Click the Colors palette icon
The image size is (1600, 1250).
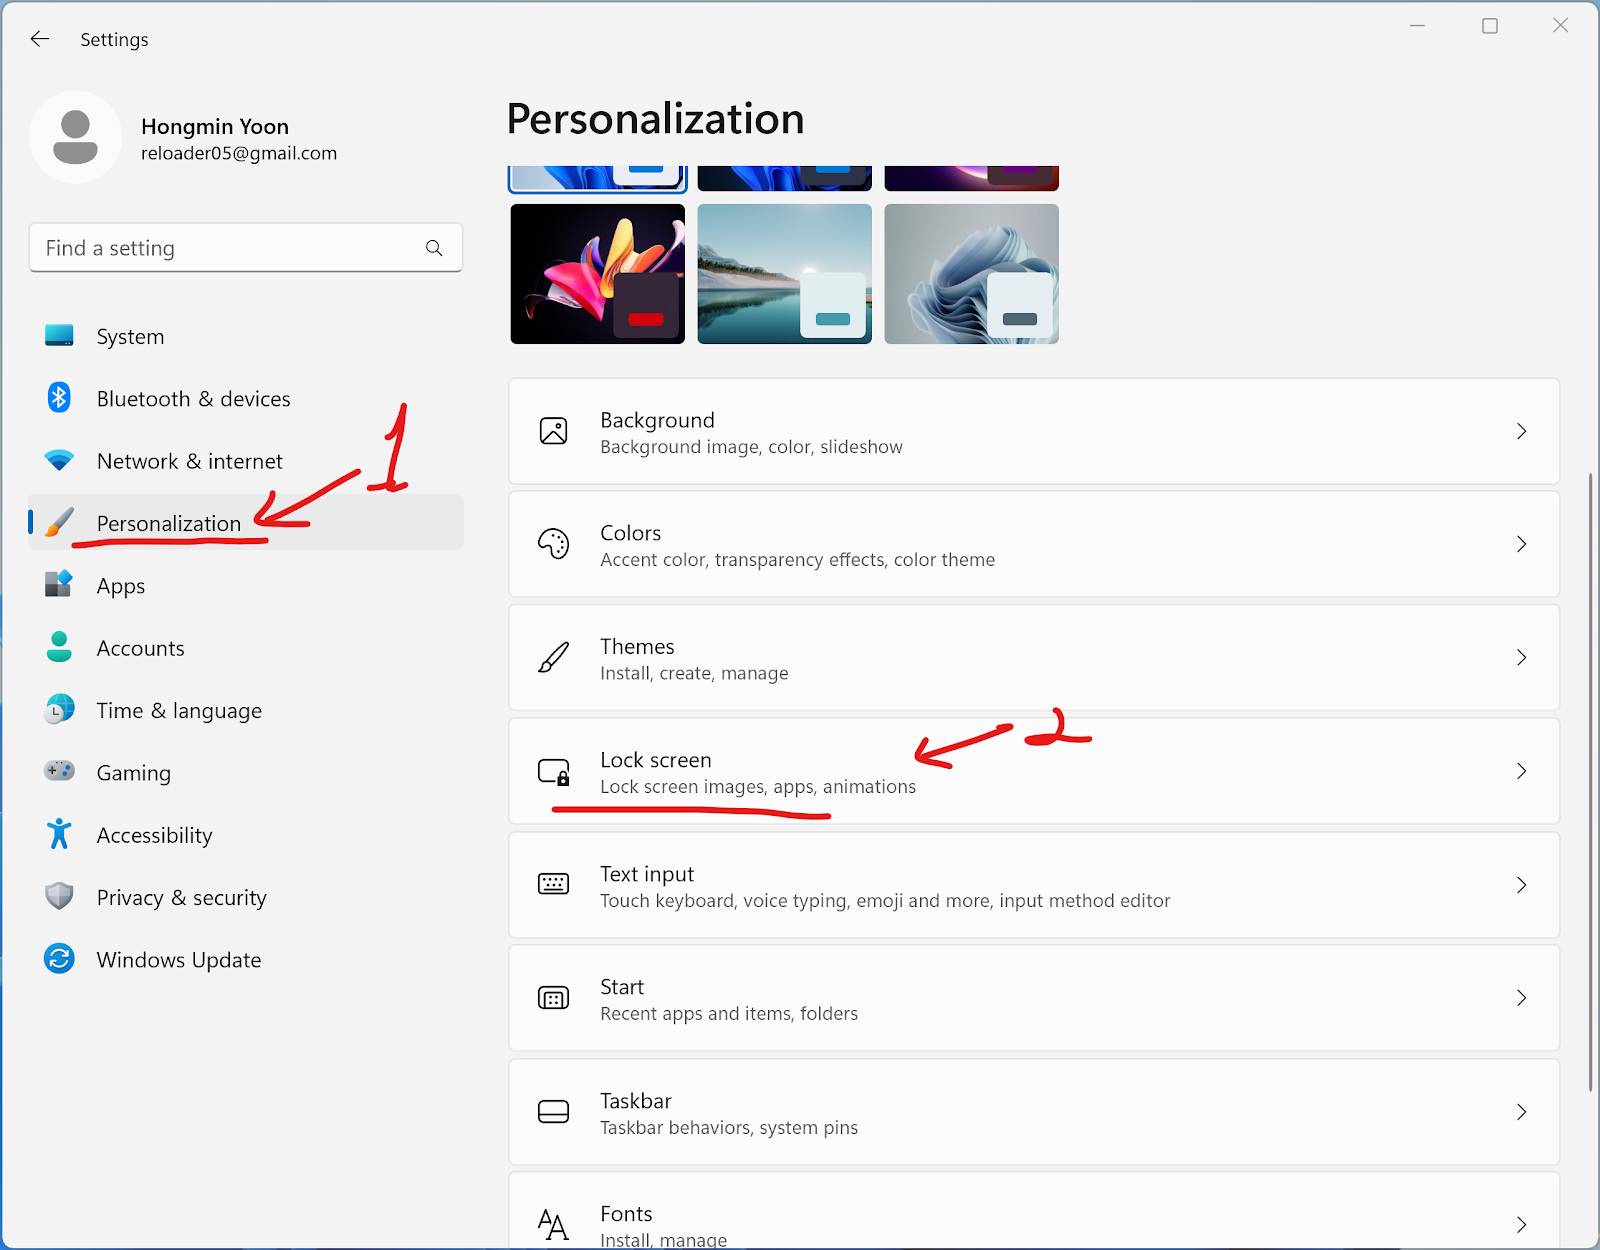tap(553, 544)
